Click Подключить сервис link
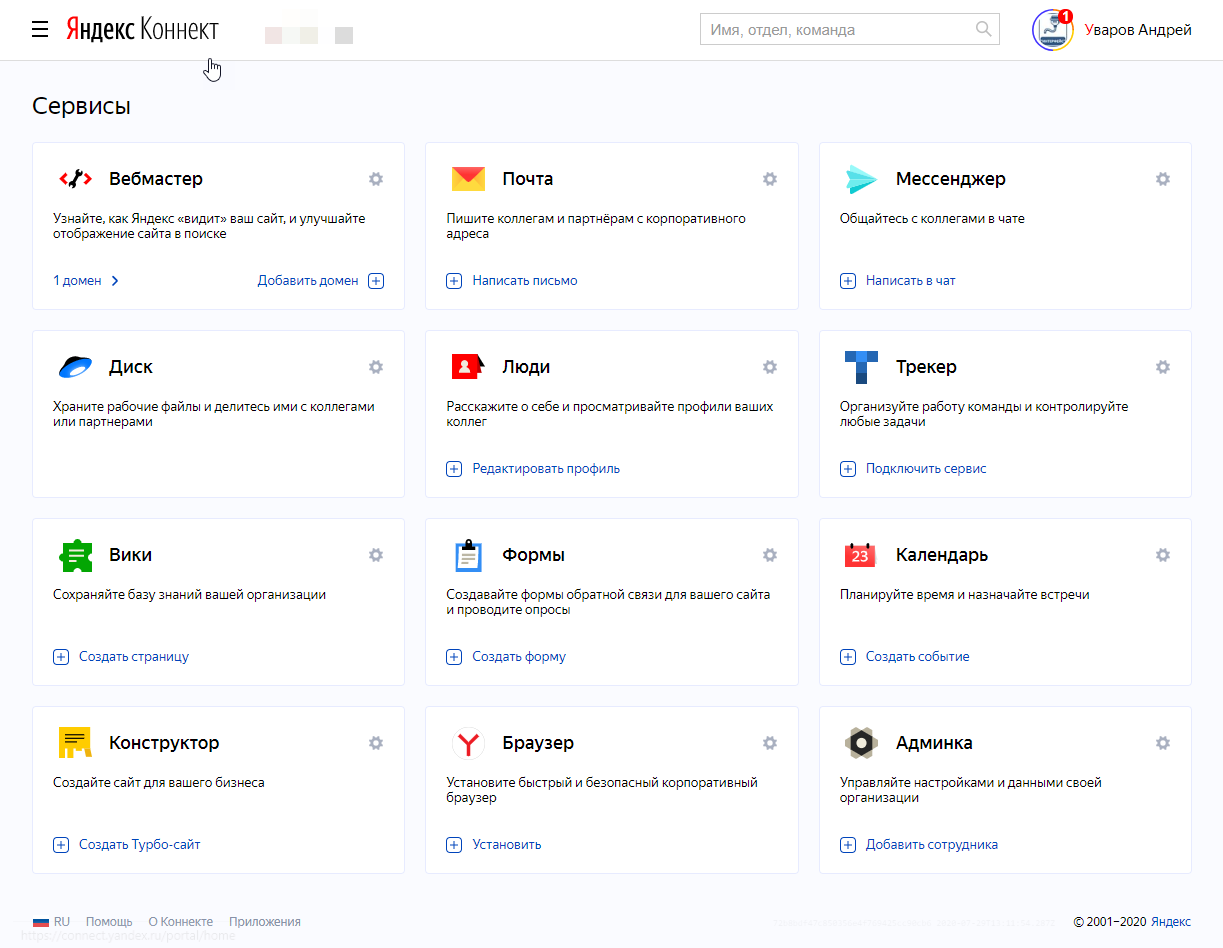Image resolution: width=1223 pixels, height=948 pixels. [926, 469]
